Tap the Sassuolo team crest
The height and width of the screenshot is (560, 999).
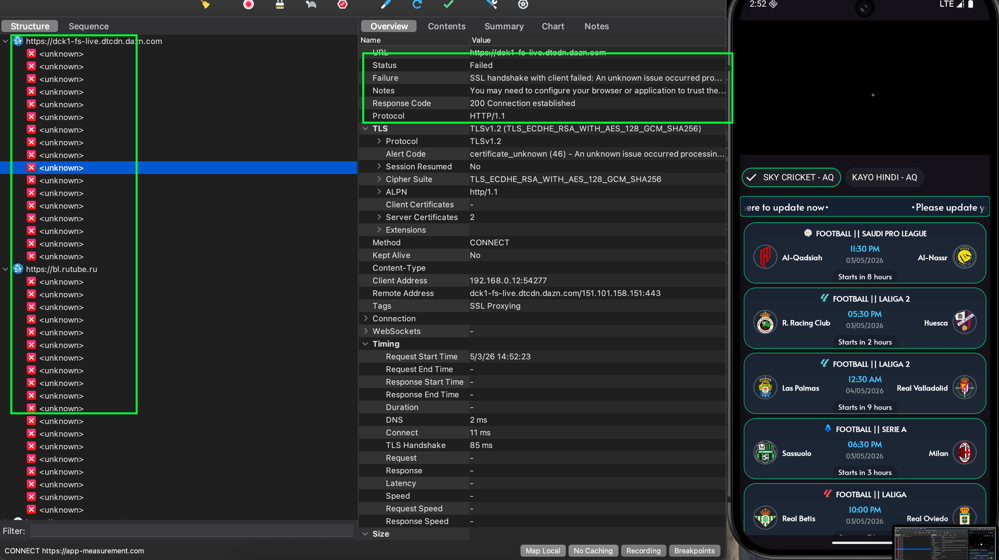coord(765,453)
